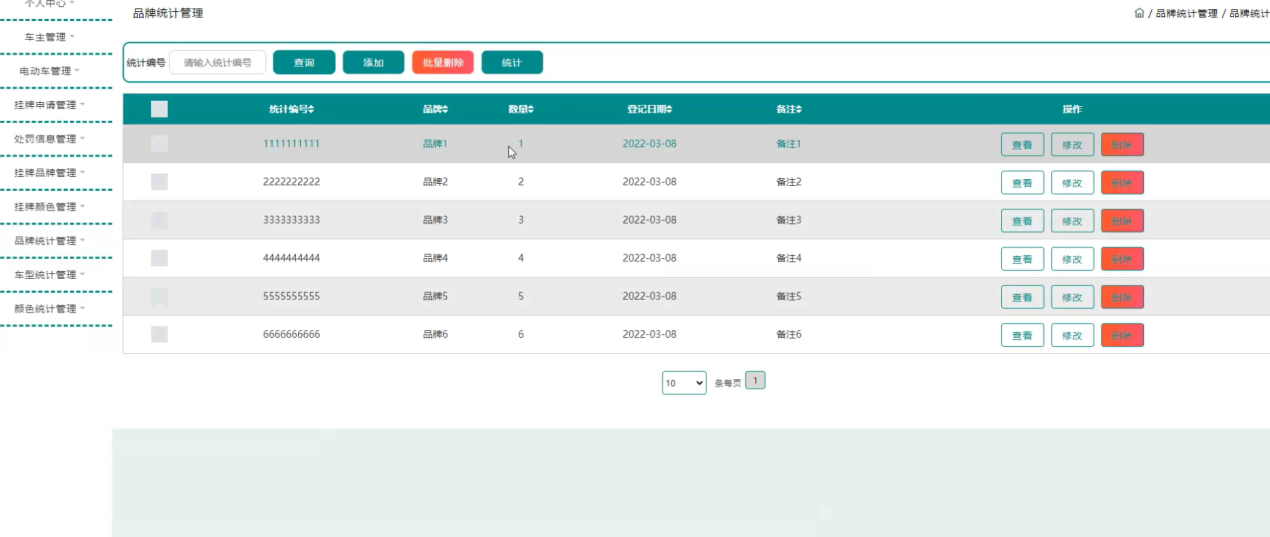Click the 6666666666 cell
Screen dimensions: 1270x537
click(291, 334)
